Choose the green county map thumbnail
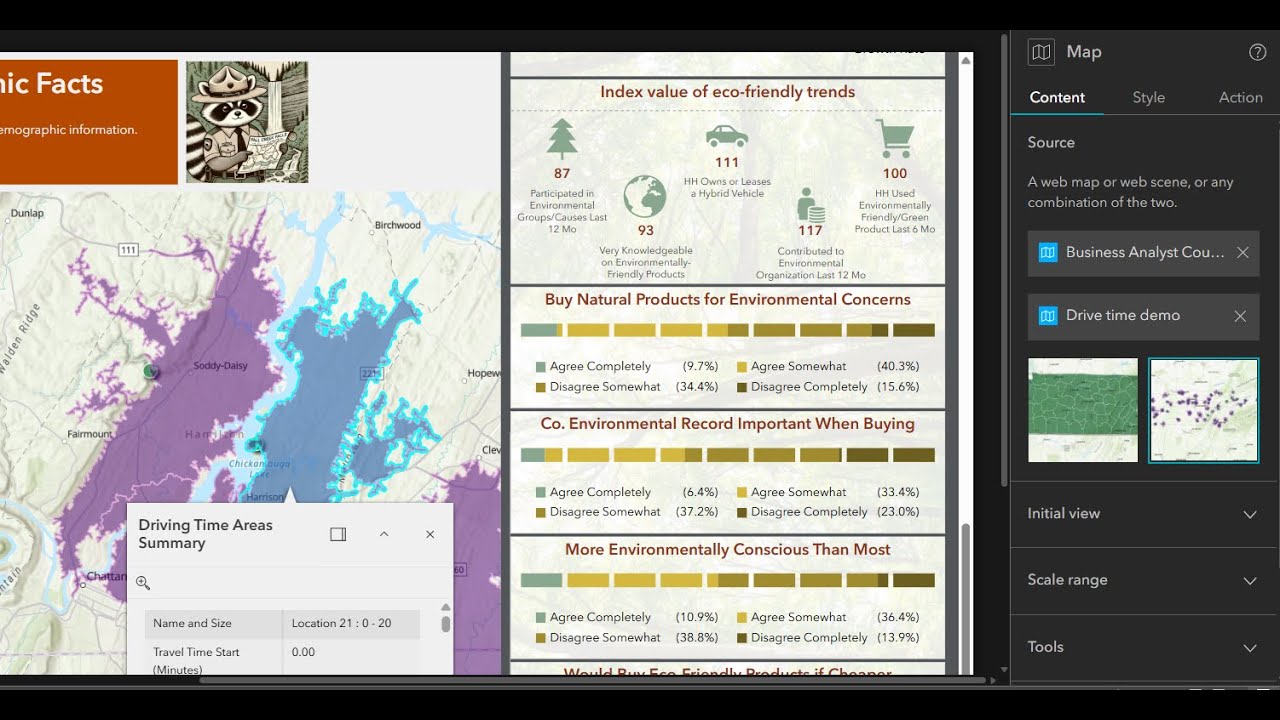 tap(1083, 410)
